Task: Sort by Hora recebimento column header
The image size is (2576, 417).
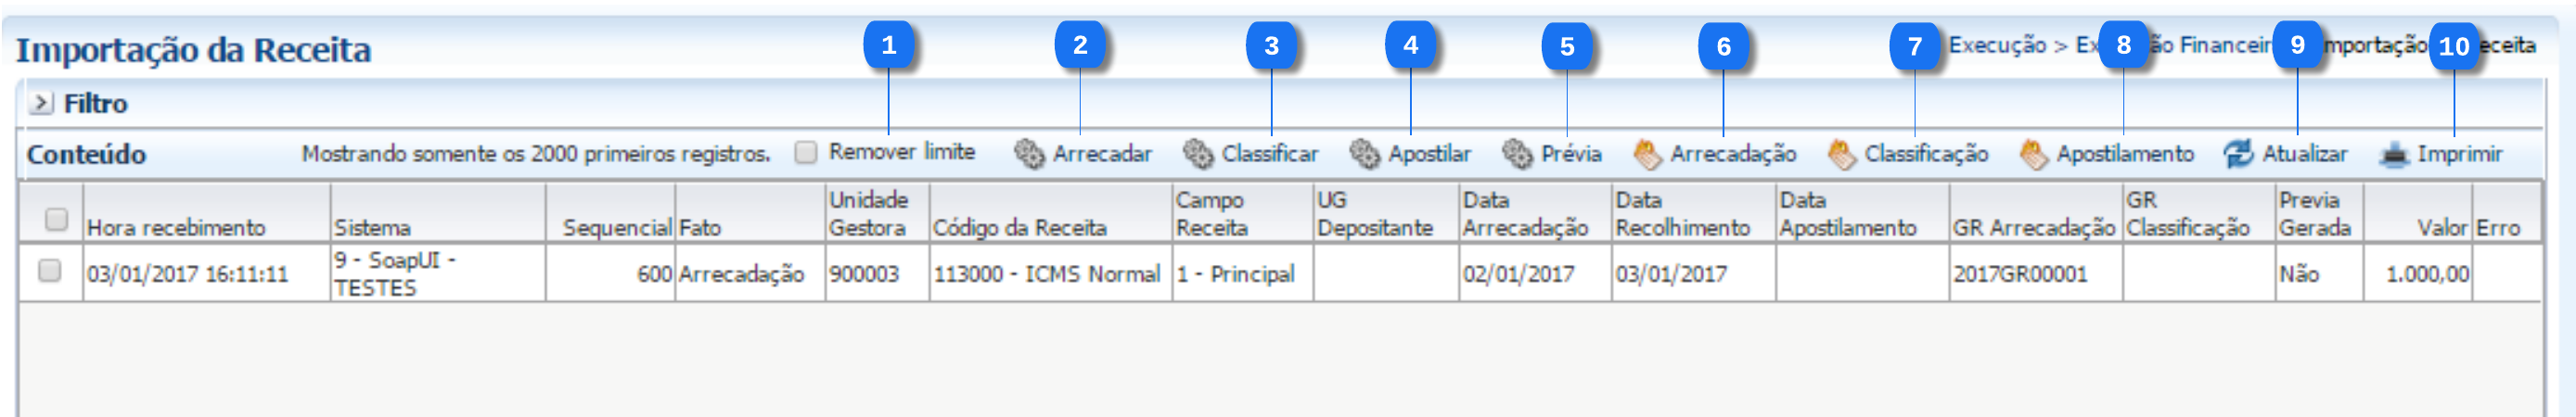Action: (x=176, y=228)
